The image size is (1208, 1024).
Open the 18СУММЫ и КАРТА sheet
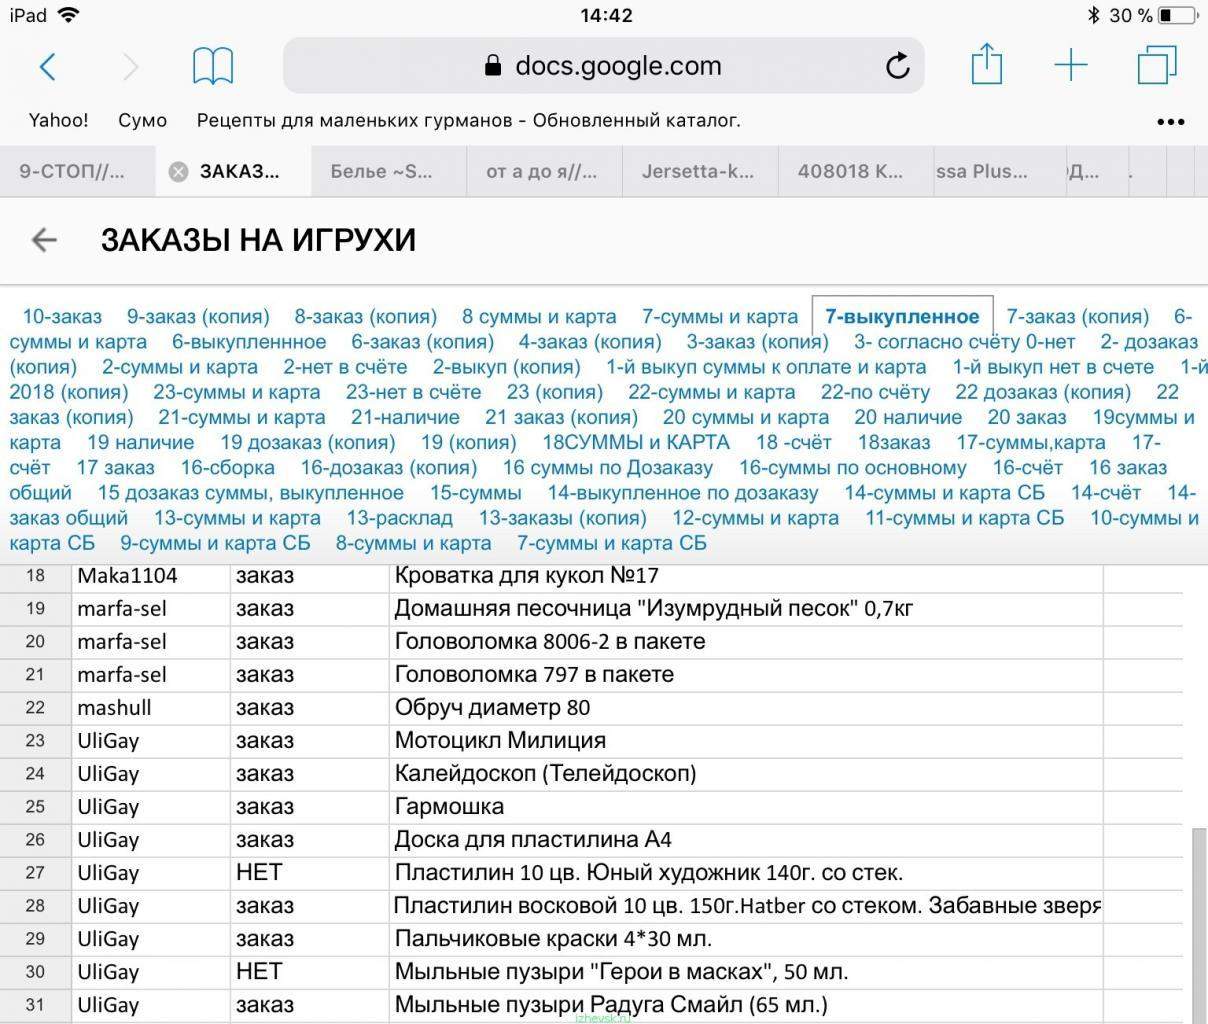pyautogui.click(x=636, y=442)
